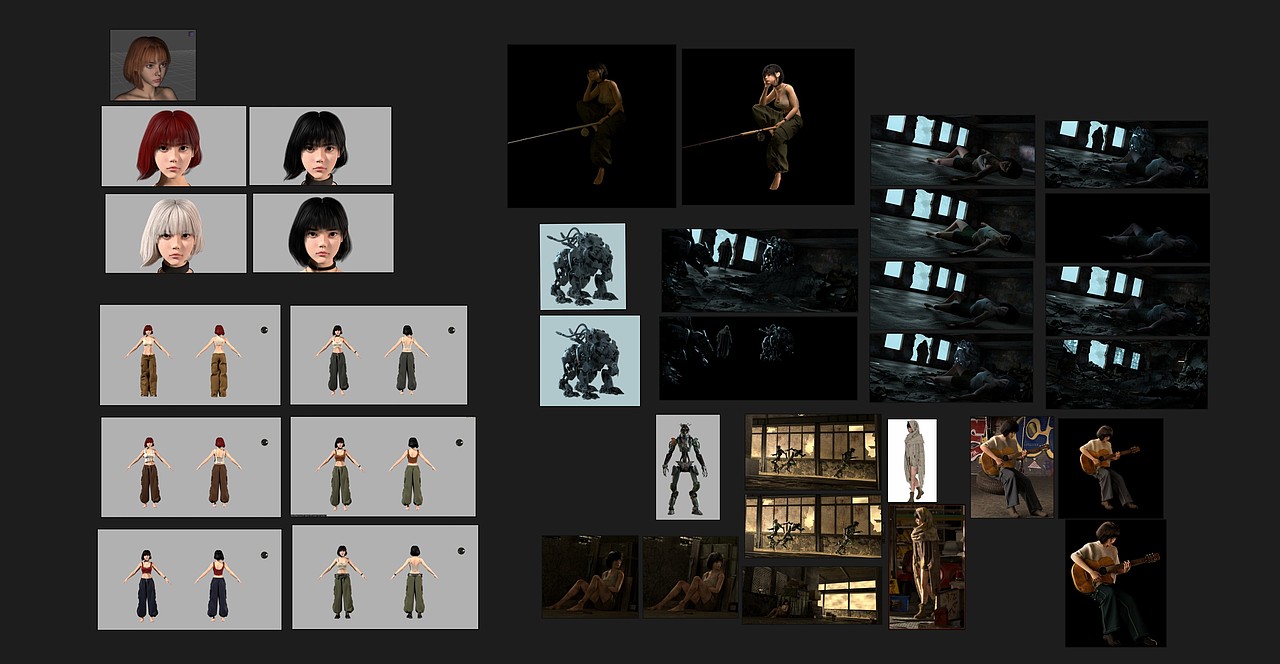This screenshot has height=664, width=1280.
Task: Select the underexposed girl-on-pole render
Action: click(x=591, y=126)
